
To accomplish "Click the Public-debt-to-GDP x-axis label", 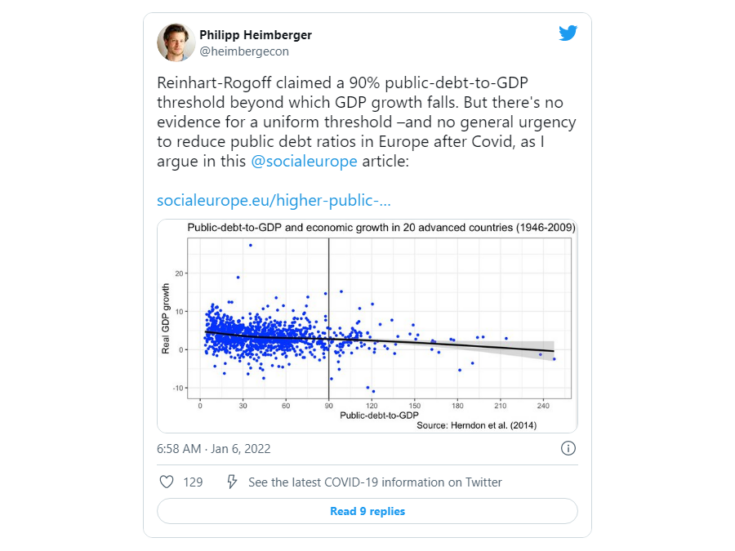I will (x=379, y=414).
